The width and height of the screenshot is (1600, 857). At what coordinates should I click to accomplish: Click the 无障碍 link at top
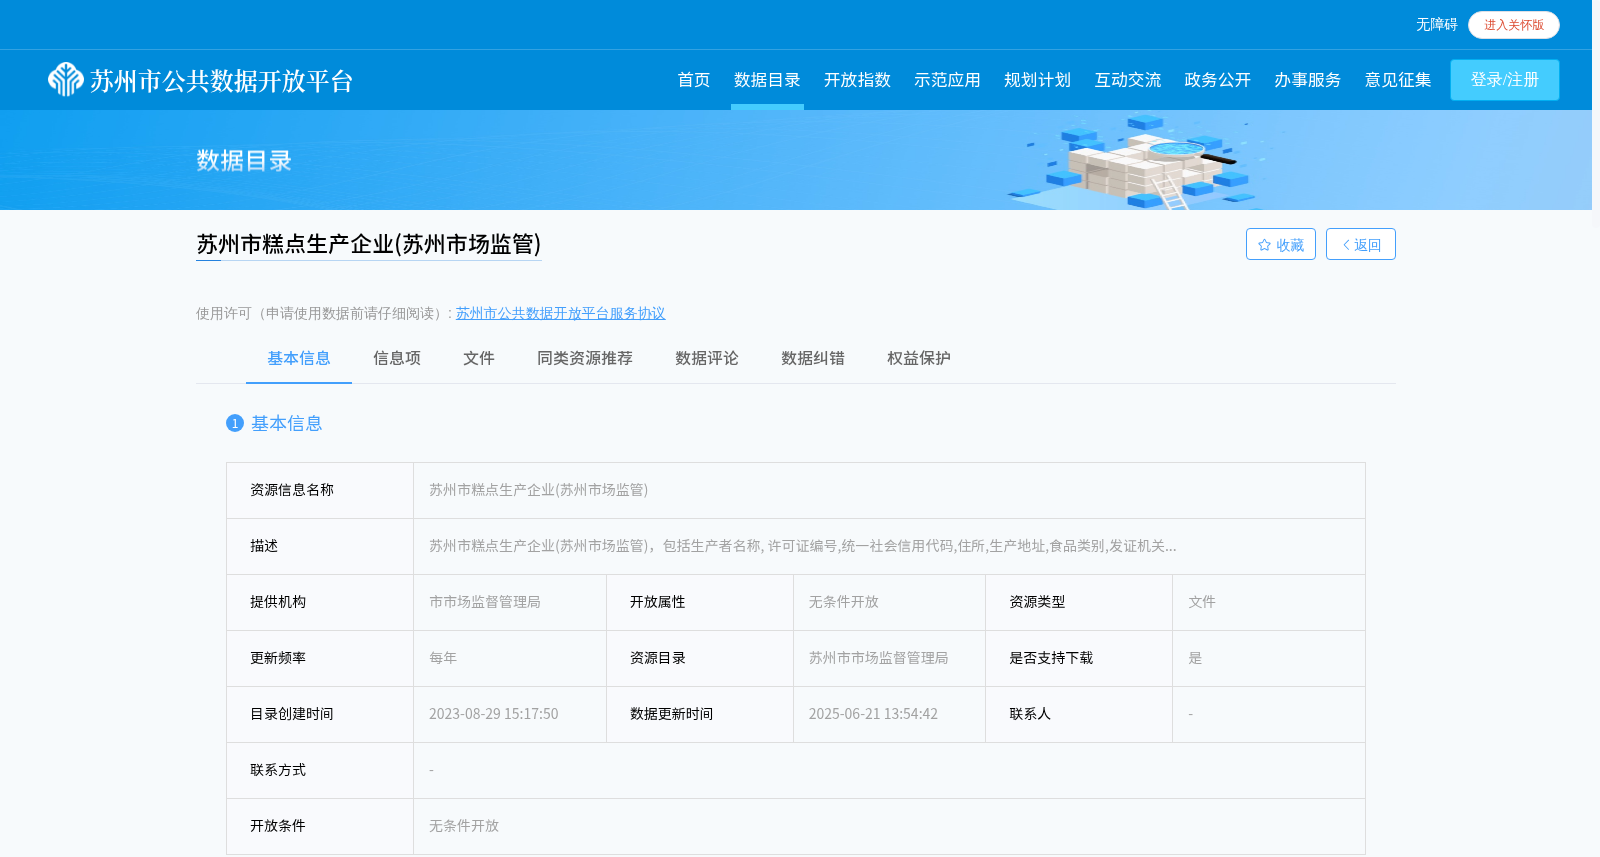tap(1436, 24)
